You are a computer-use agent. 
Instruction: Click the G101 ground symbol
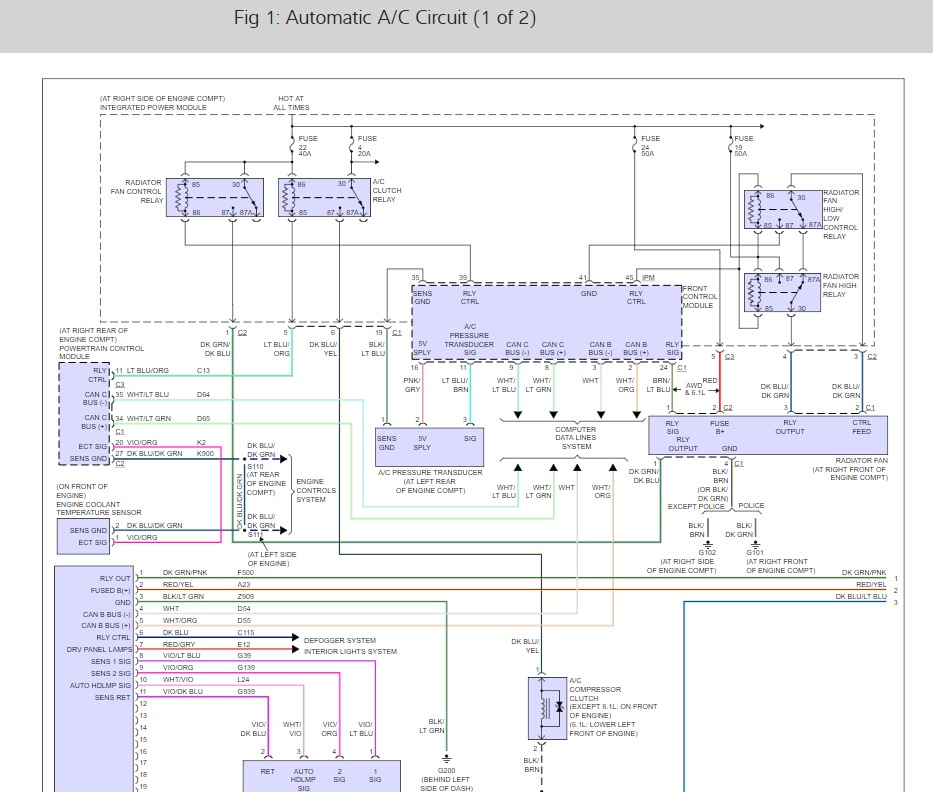coord(755,544)
